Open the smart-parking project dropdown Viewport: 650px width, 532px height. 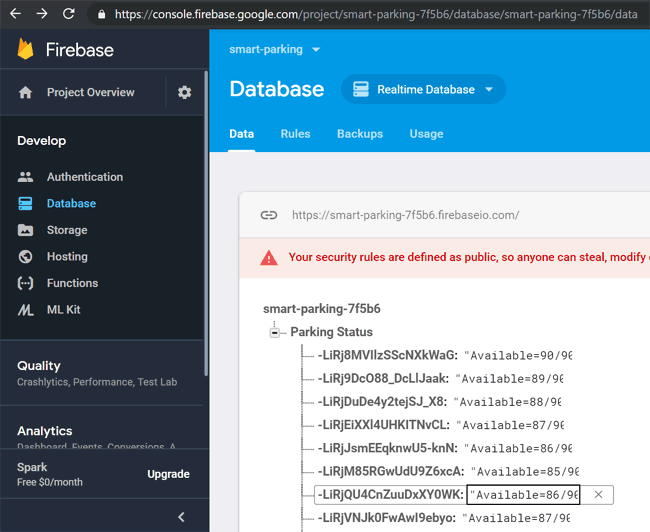click(x=275, y=49)
